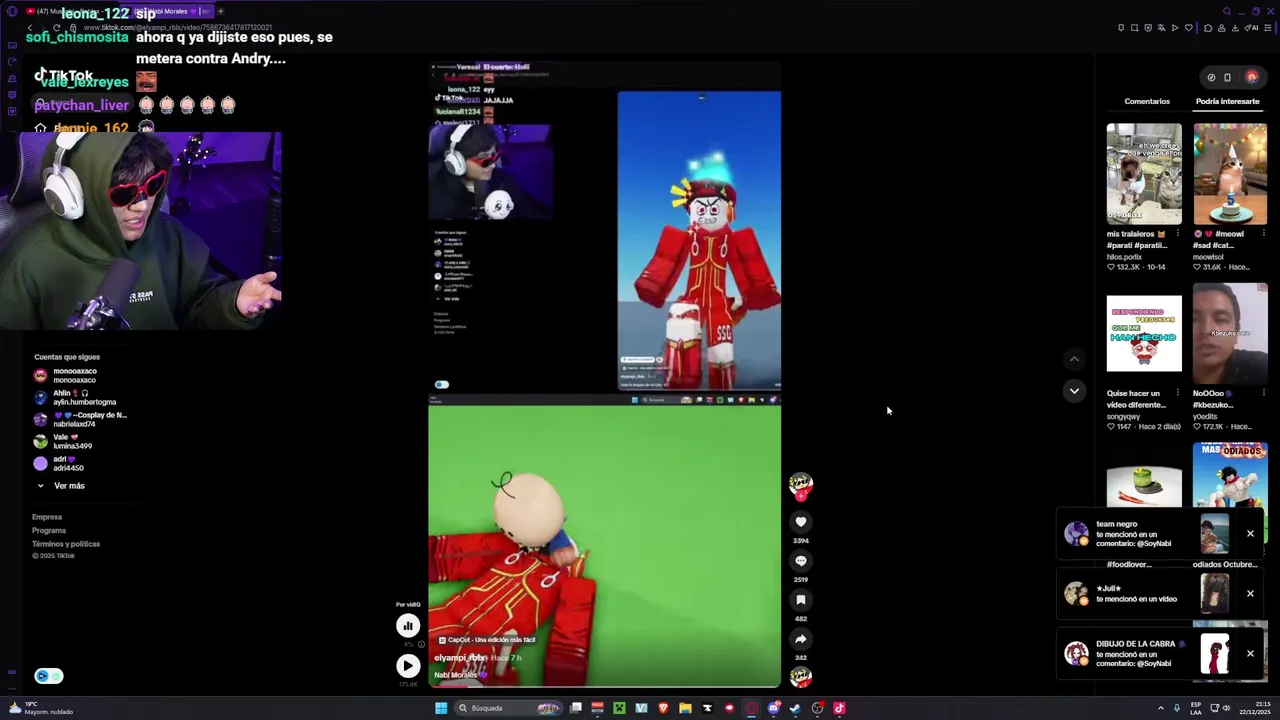
Task: Click the info icon next to 4%
Action: tap(421, 644)
